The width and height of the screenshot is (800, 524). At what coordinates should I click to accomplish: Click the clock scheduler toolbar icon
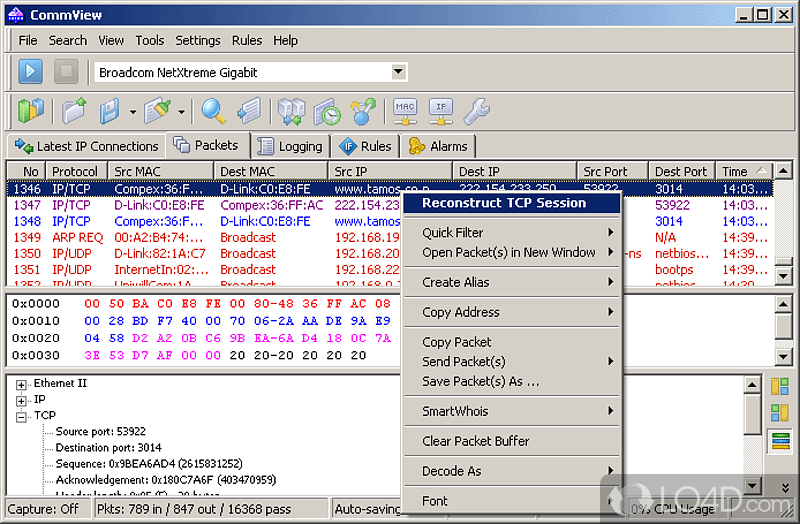click(x=327, y=110)
